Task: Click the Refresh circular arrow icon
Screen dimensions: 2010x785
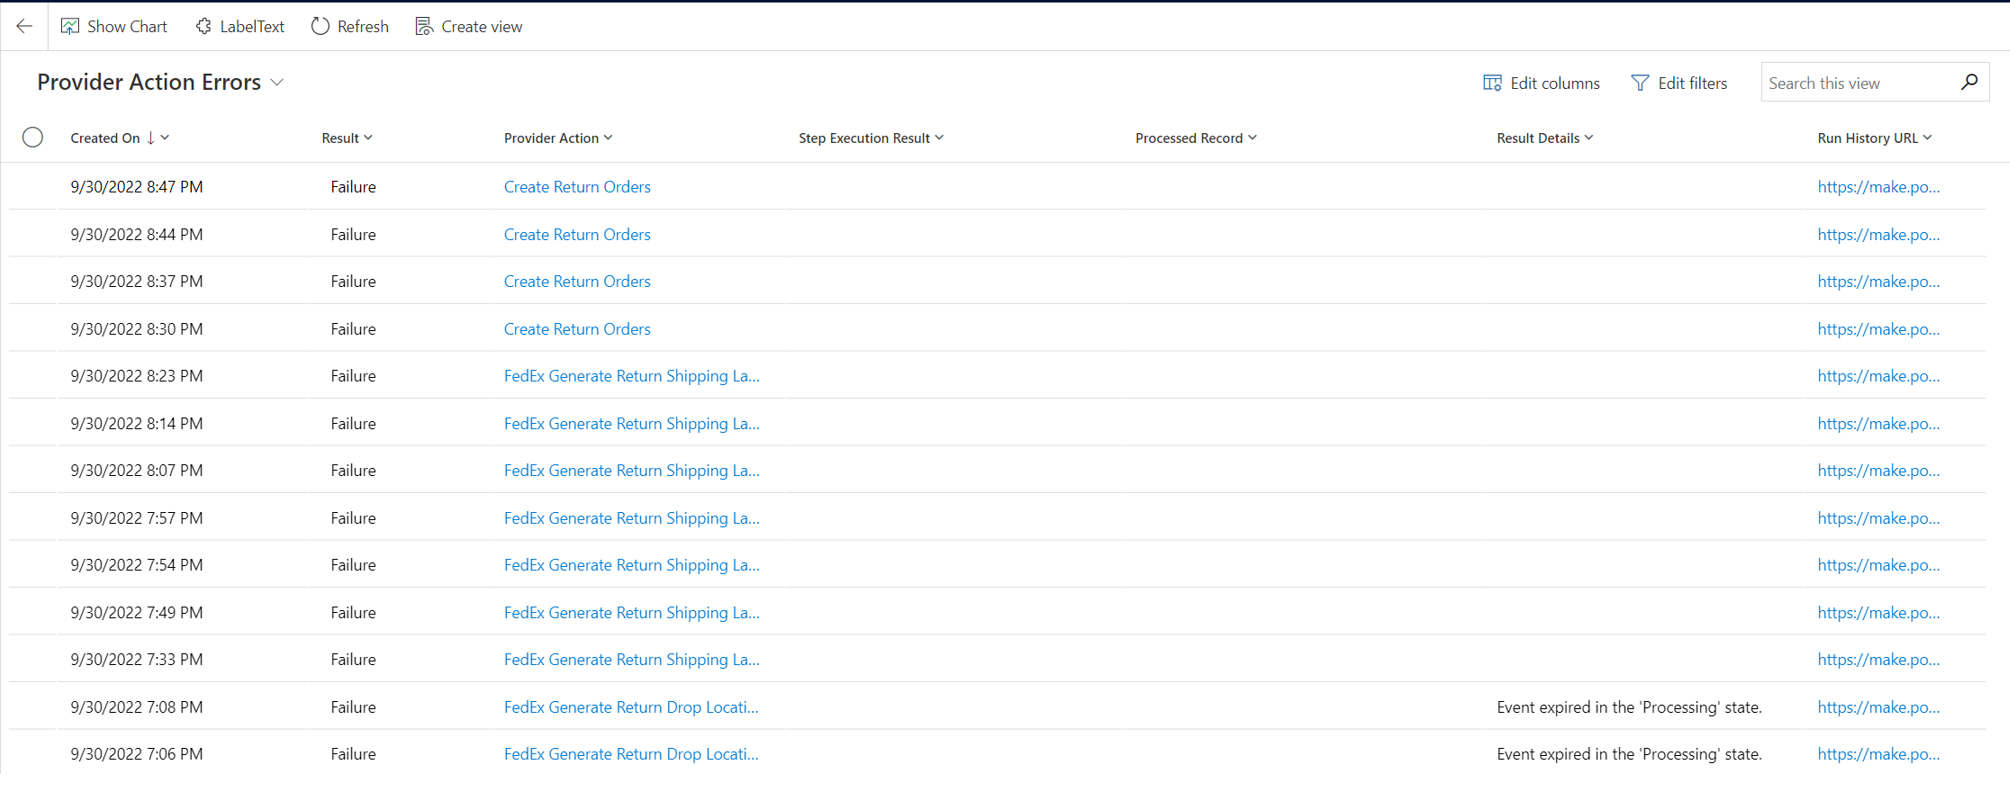Action: click(320, 26)
